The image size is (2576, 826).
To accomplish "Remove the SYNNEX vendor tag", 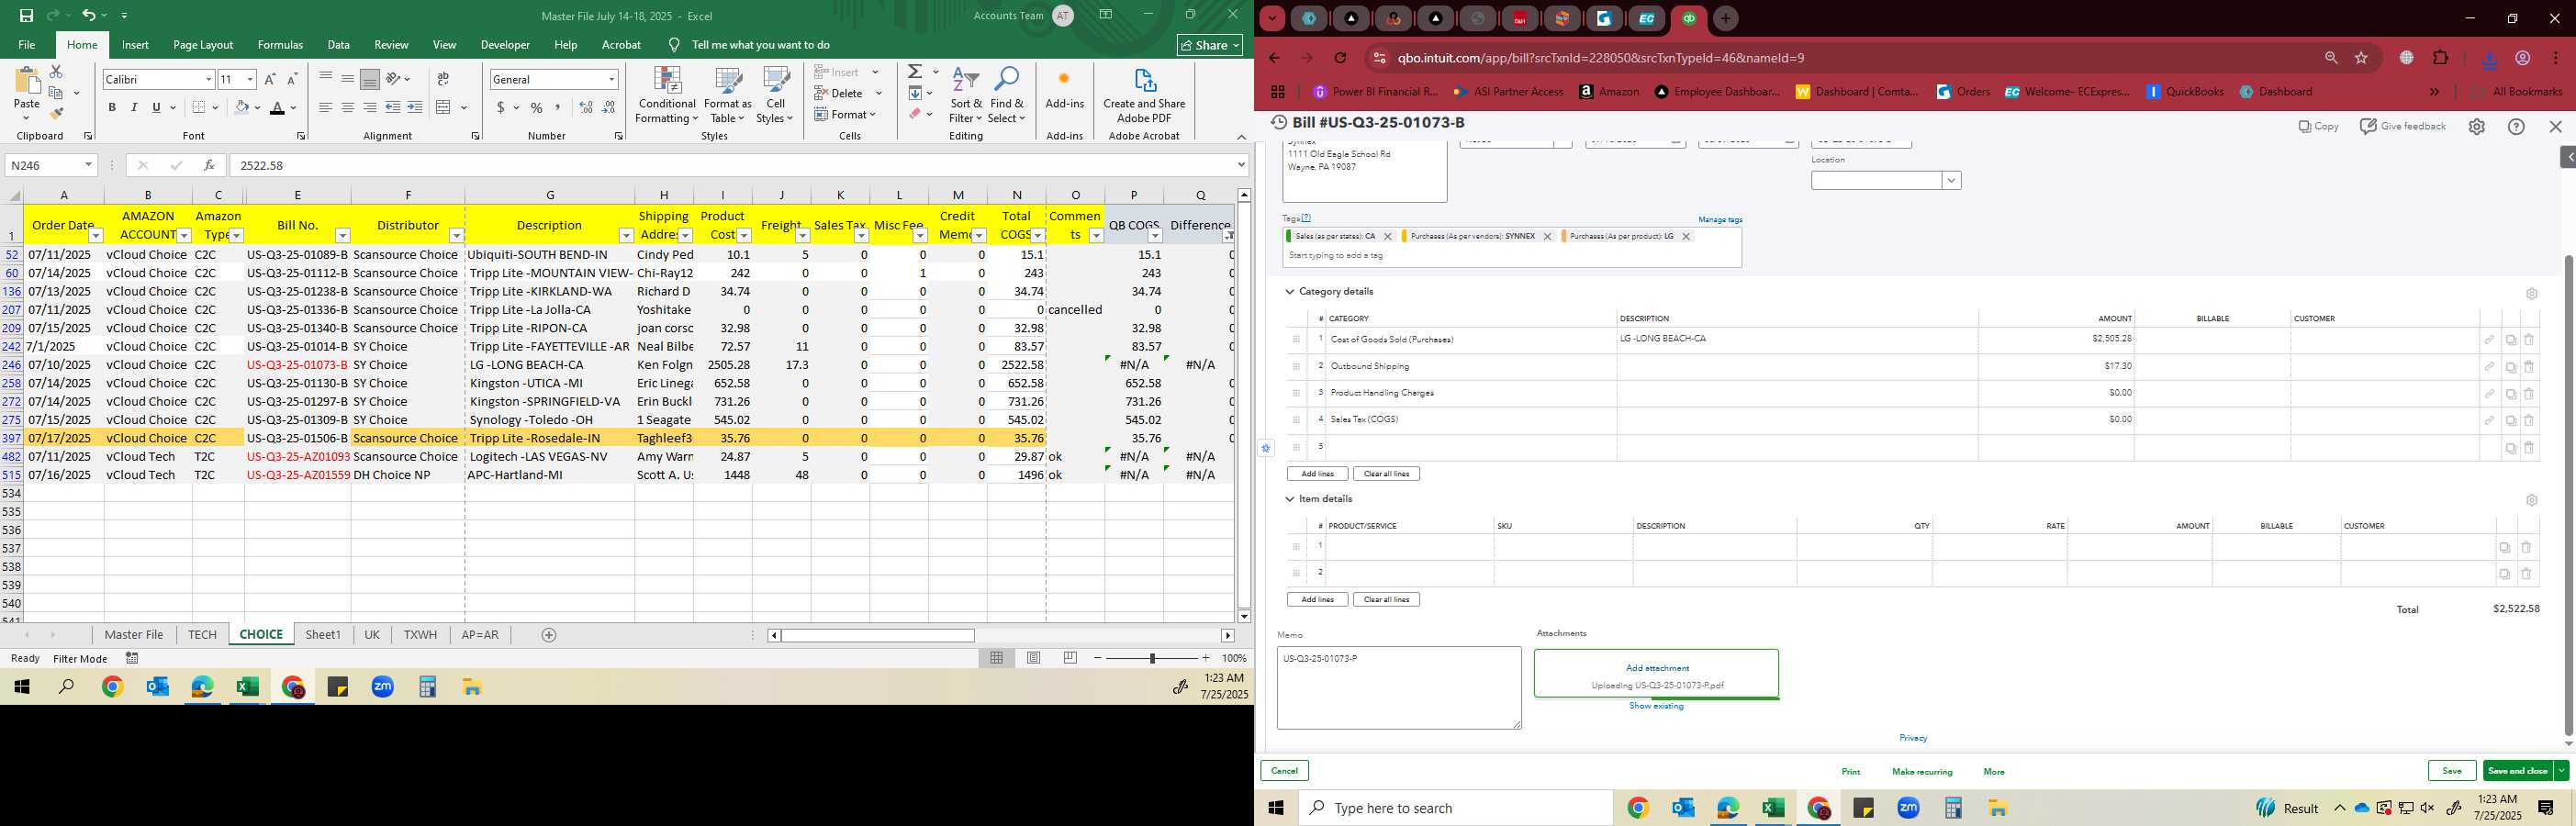I will [1547, 237].
